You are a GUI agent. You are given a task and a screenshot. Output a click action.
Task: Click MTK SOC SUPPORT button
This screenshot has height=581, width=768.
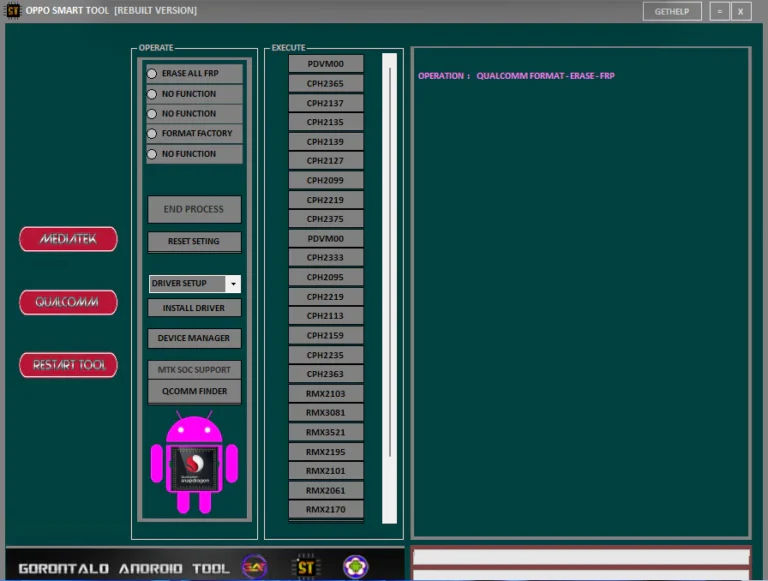point(194,370)
